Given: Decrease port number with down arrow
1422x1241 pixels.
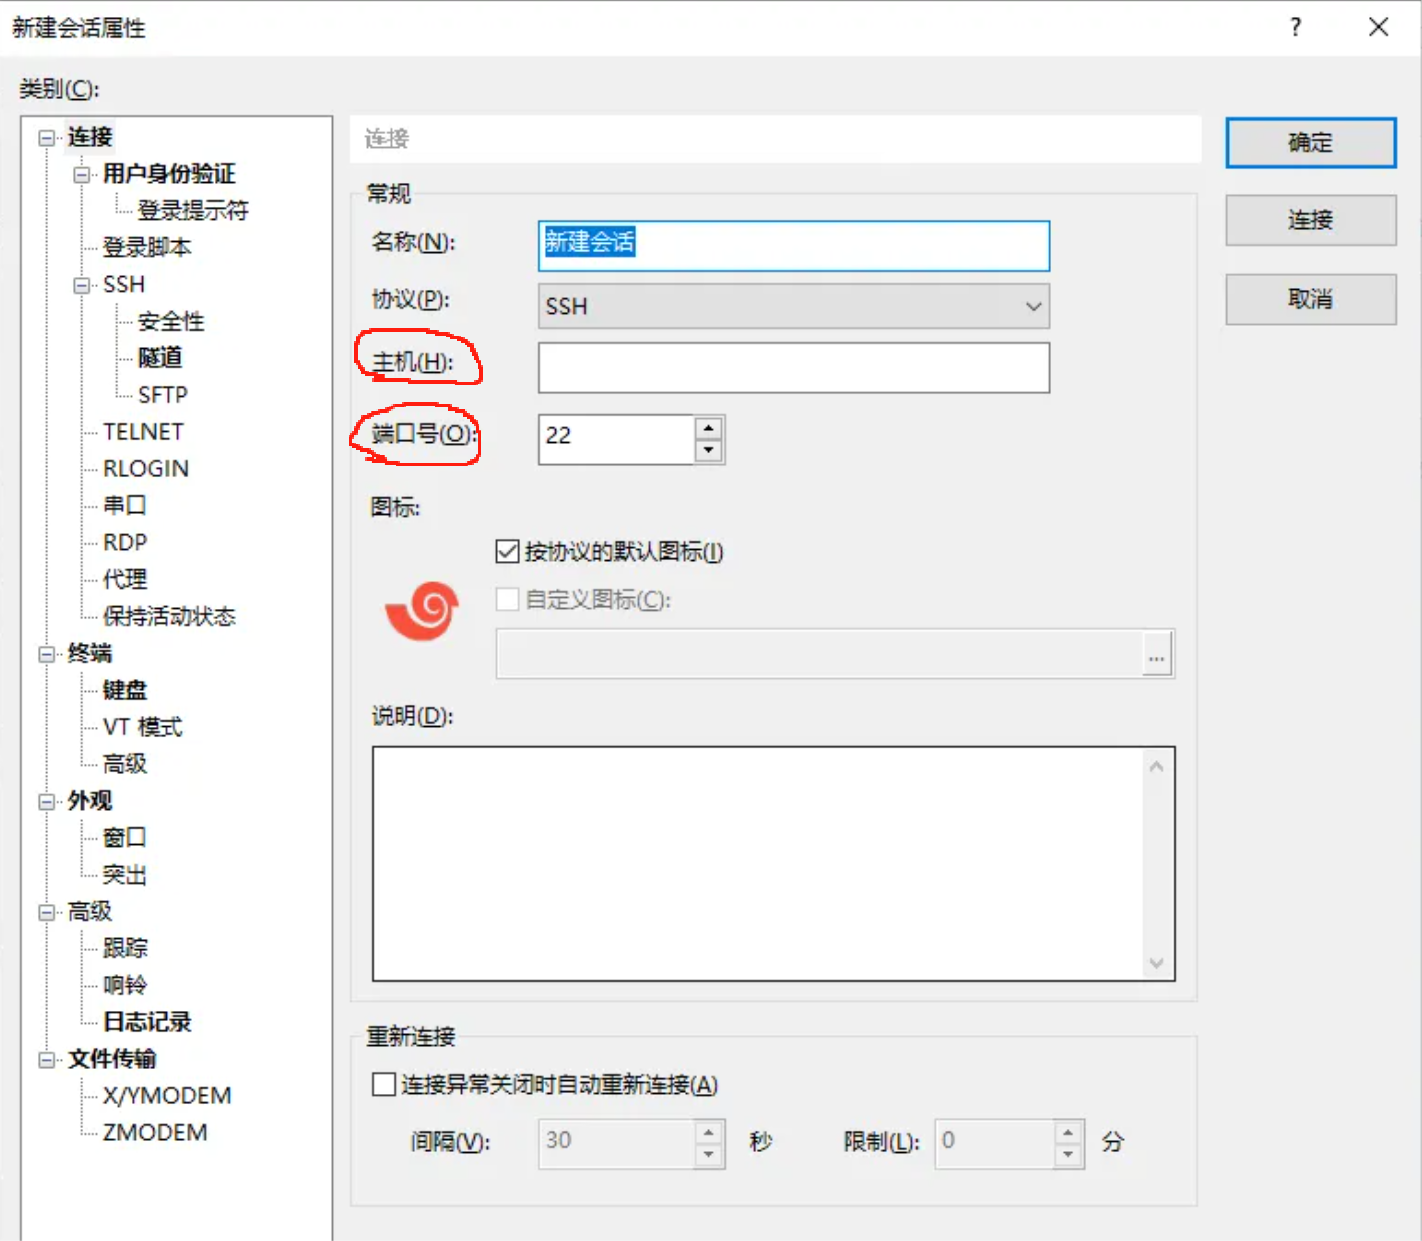Looking at the screenshot, I should coord(709,451).
